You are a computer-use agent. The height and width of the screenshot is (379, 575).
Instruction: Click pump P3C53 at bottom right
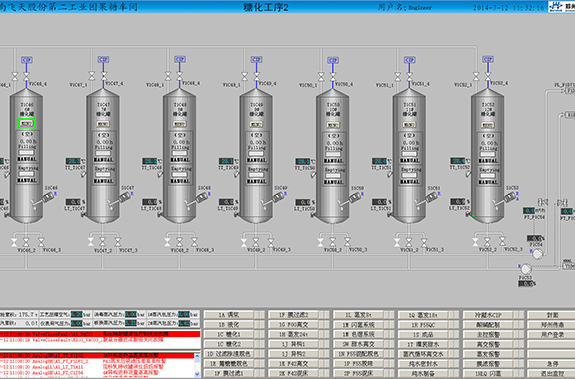coord(526,269)
